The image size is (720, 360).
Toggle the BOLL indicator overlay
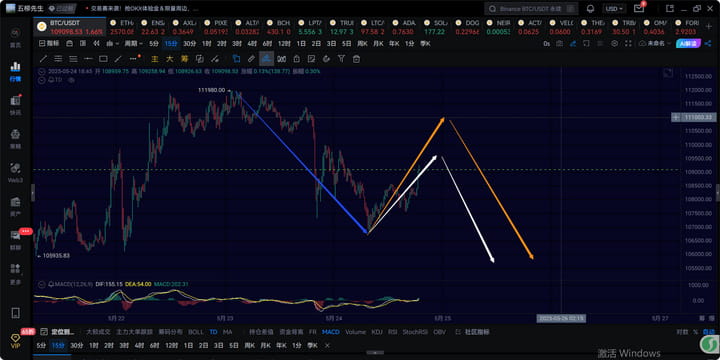[x=196, y=332]
